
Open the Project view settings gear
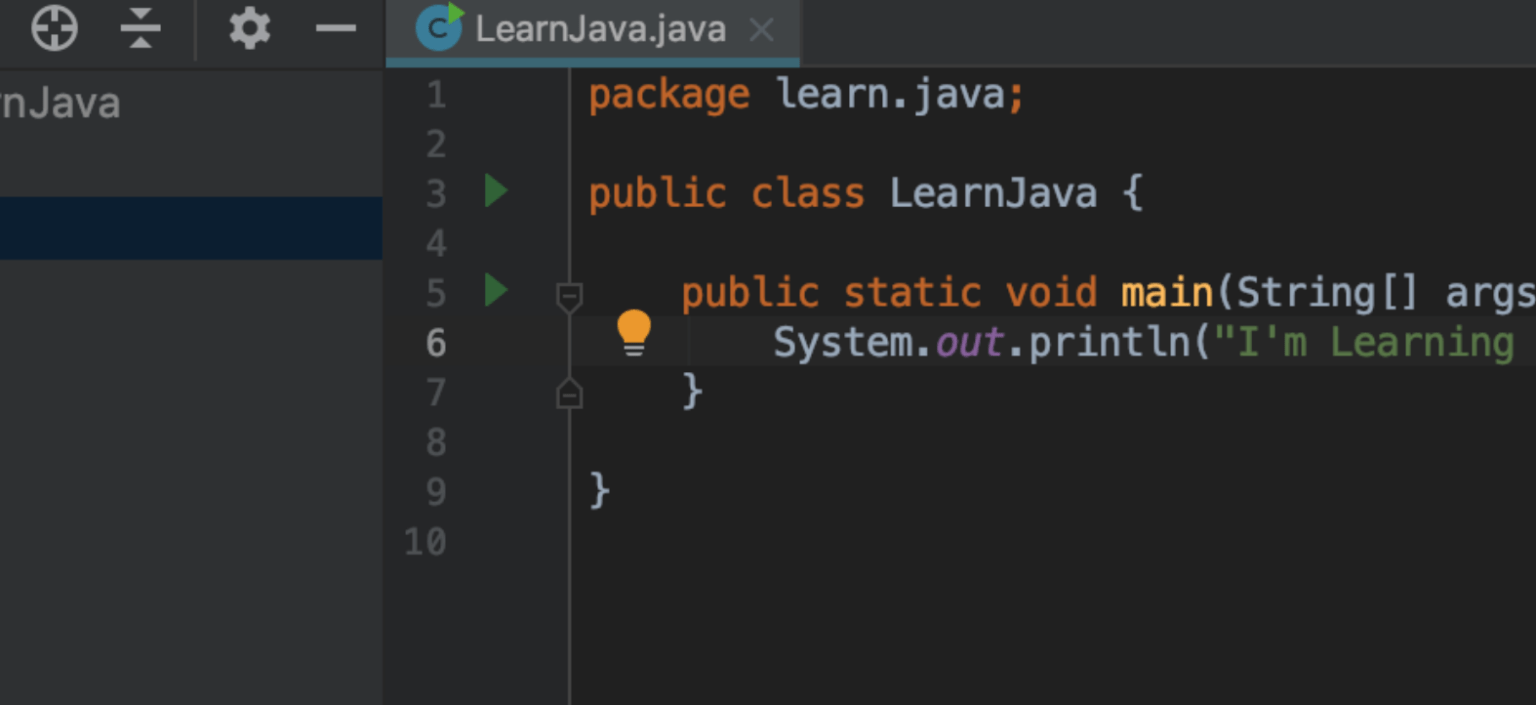[248, 29]
